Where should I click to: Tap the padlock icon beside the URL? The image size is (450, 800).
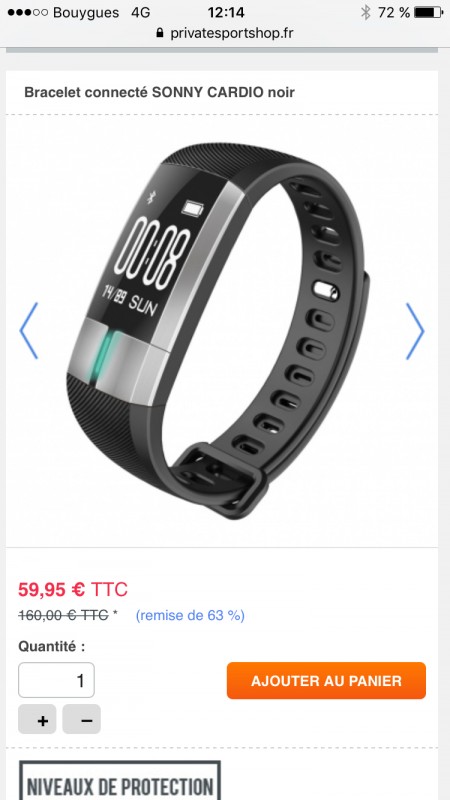coord(160,33)
